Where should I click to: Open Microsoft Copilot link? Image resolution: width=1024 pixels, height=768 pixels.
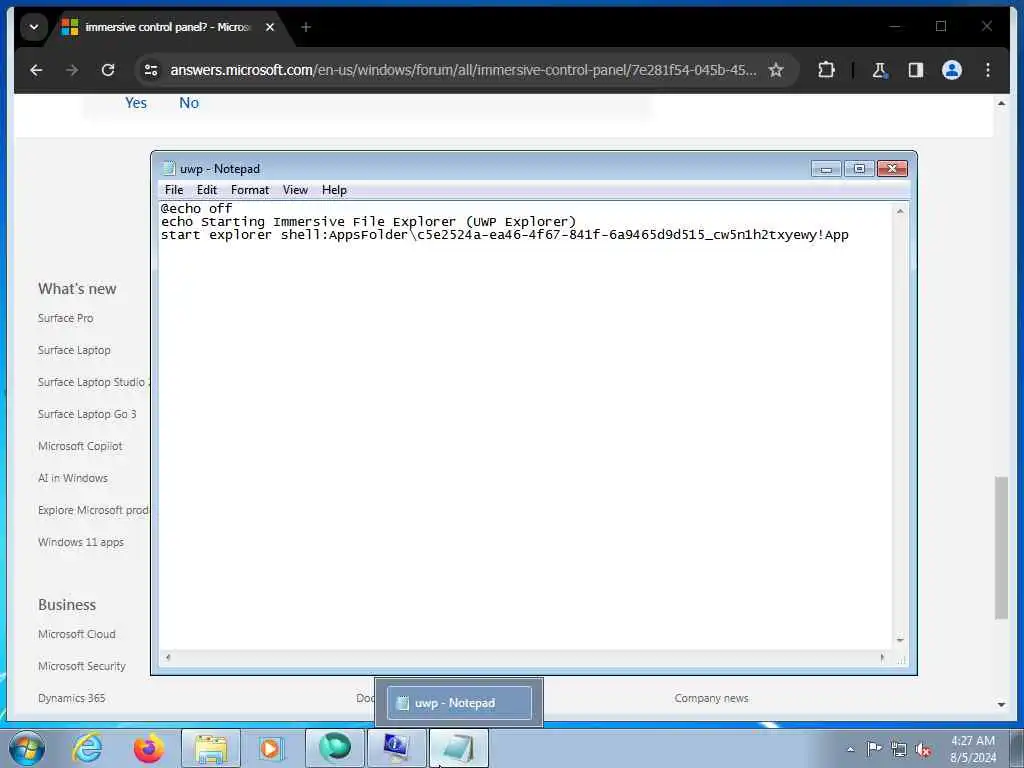(80, 446)
